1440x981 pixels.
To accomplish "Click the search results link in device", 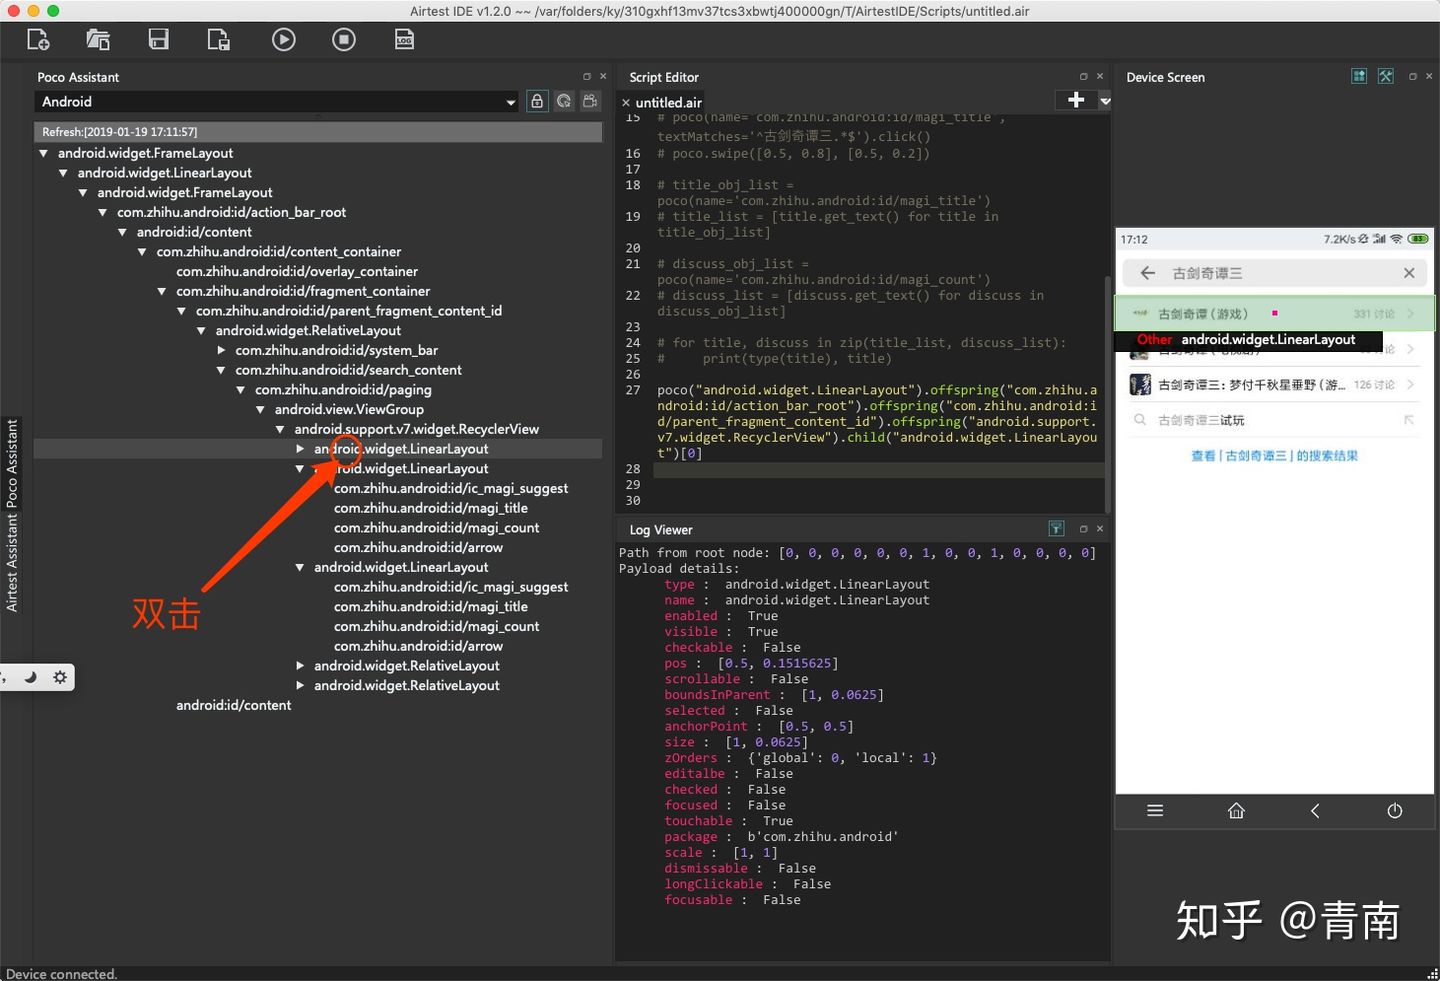I will [x=1274, y=456].
